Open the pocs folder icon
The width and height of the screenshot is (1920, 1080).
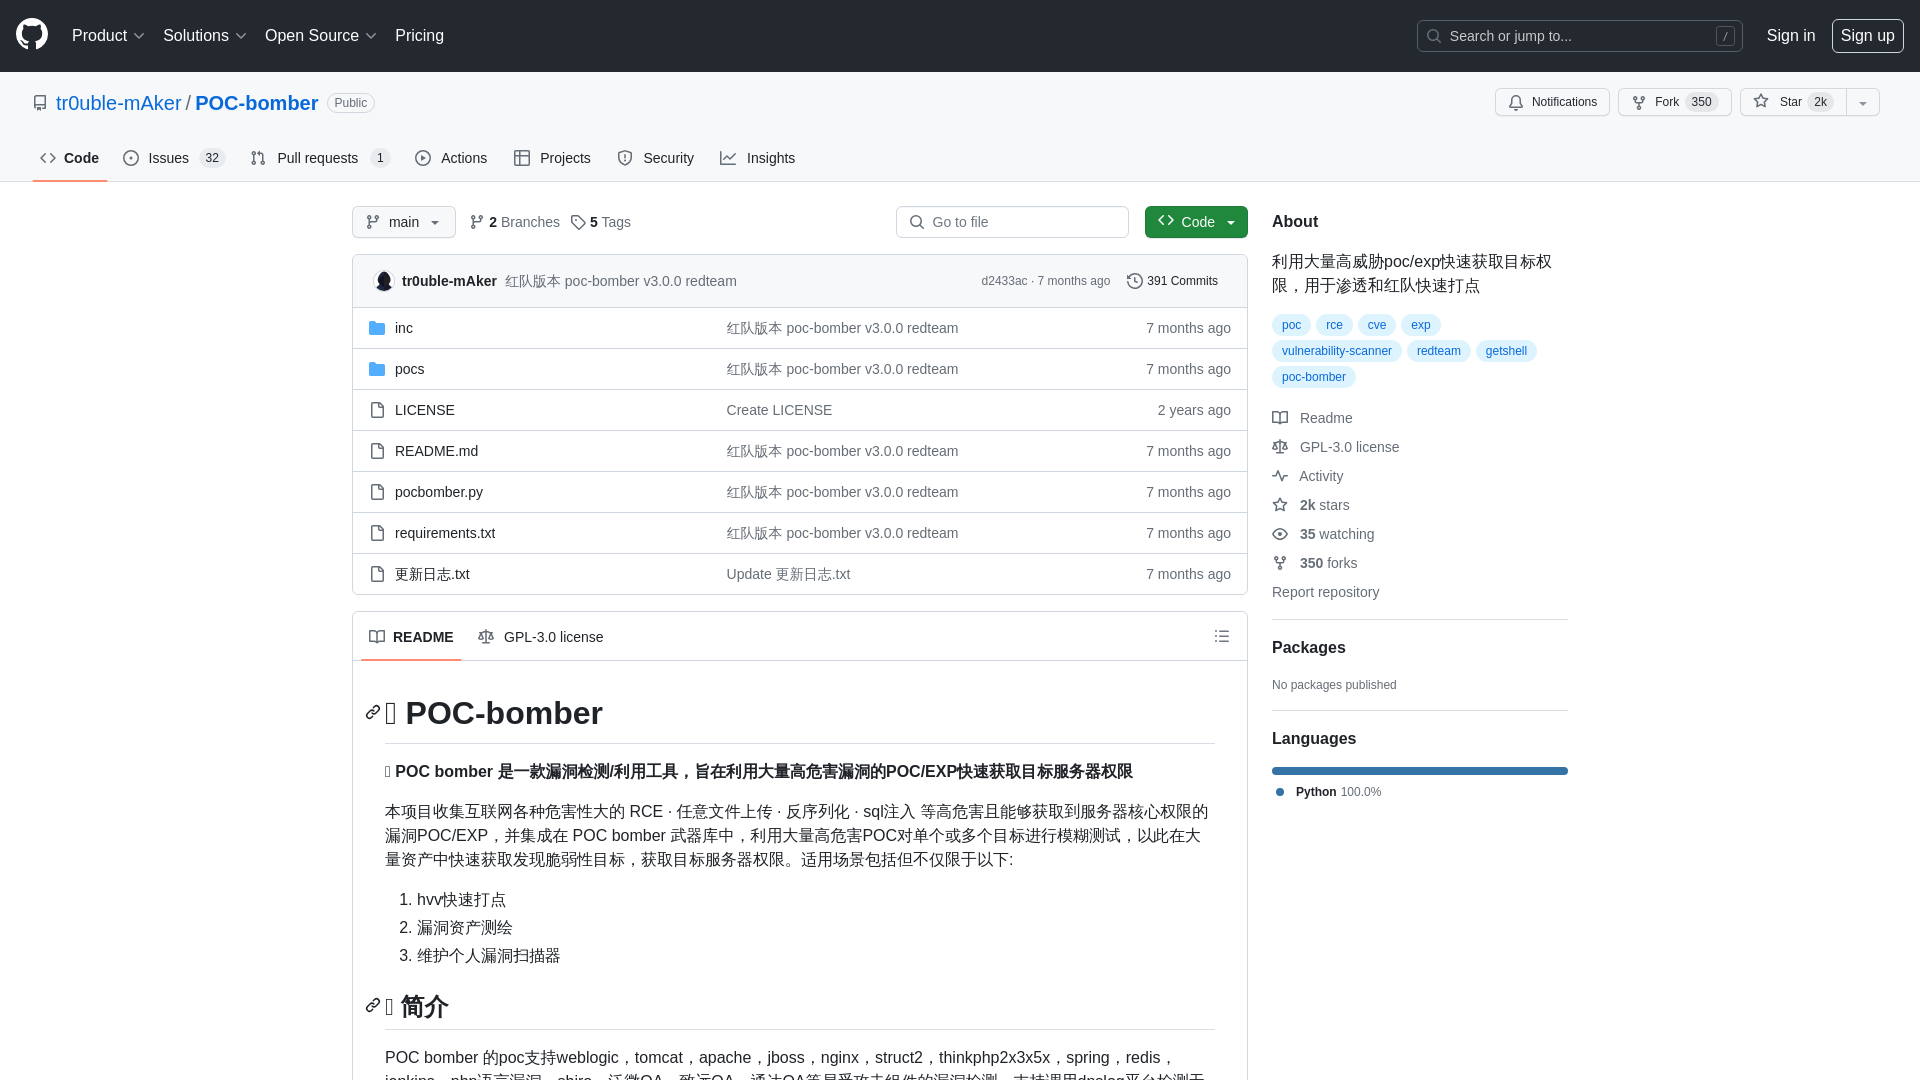point(377,369)
